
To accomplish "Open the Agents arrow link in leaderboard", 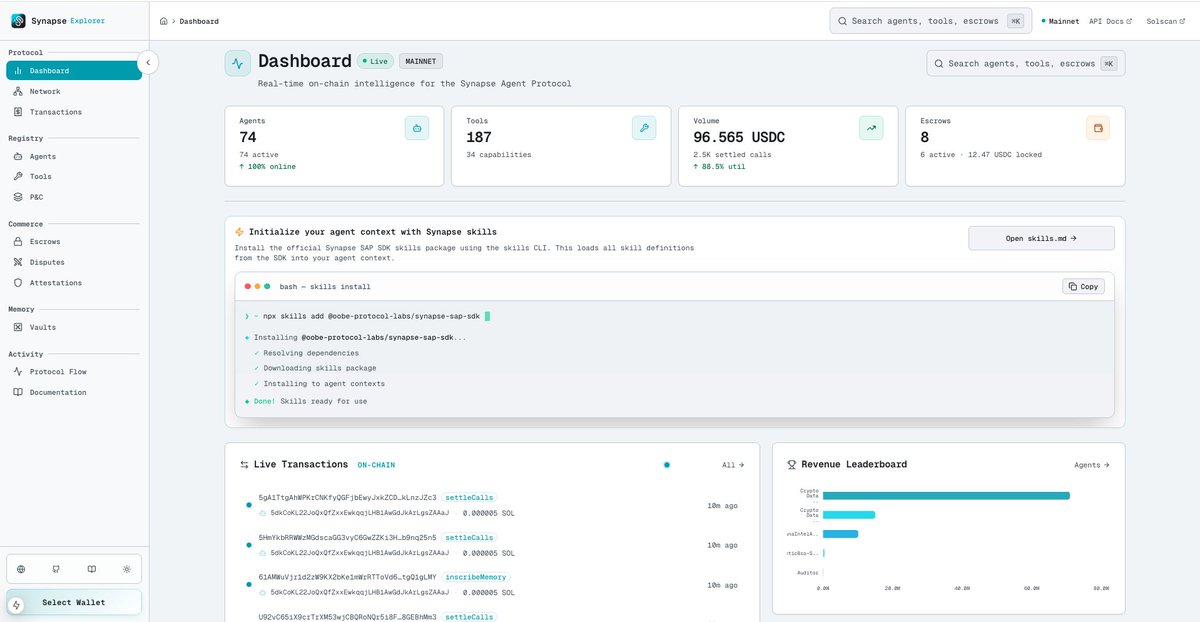I will (x=1092, y=465).
